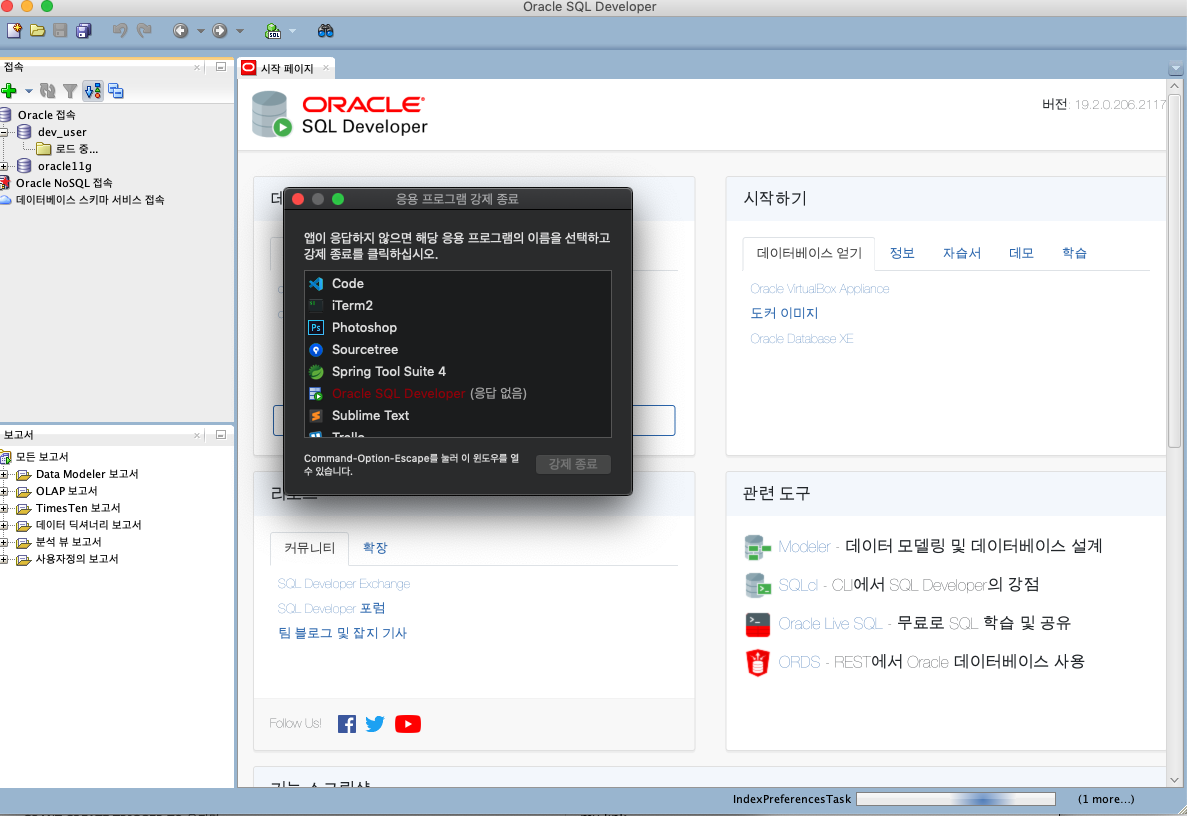
Task: Click the Back navigation arrow icon
Action: pos(180,31)
